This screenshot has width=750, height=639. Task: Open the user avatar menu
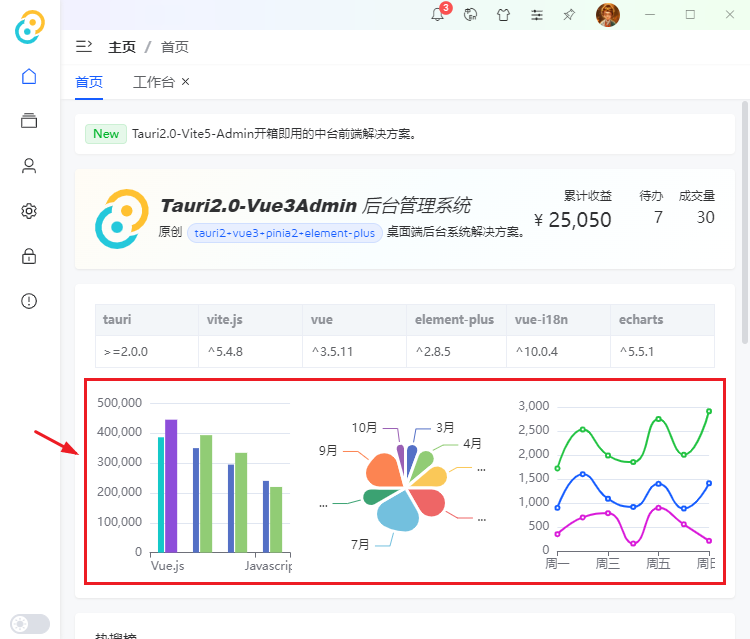point(607,15)
